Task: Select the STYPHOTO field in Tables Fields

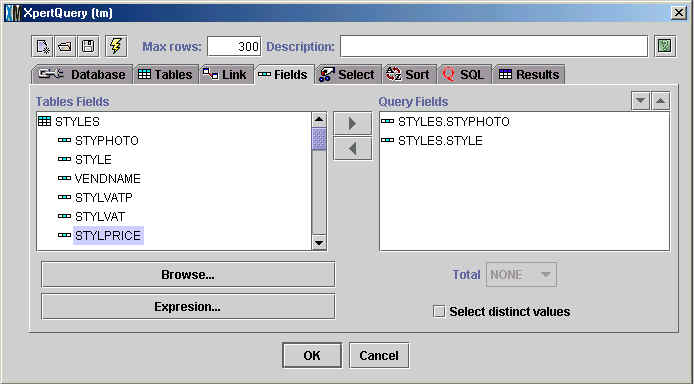Action: pos(107,140)
